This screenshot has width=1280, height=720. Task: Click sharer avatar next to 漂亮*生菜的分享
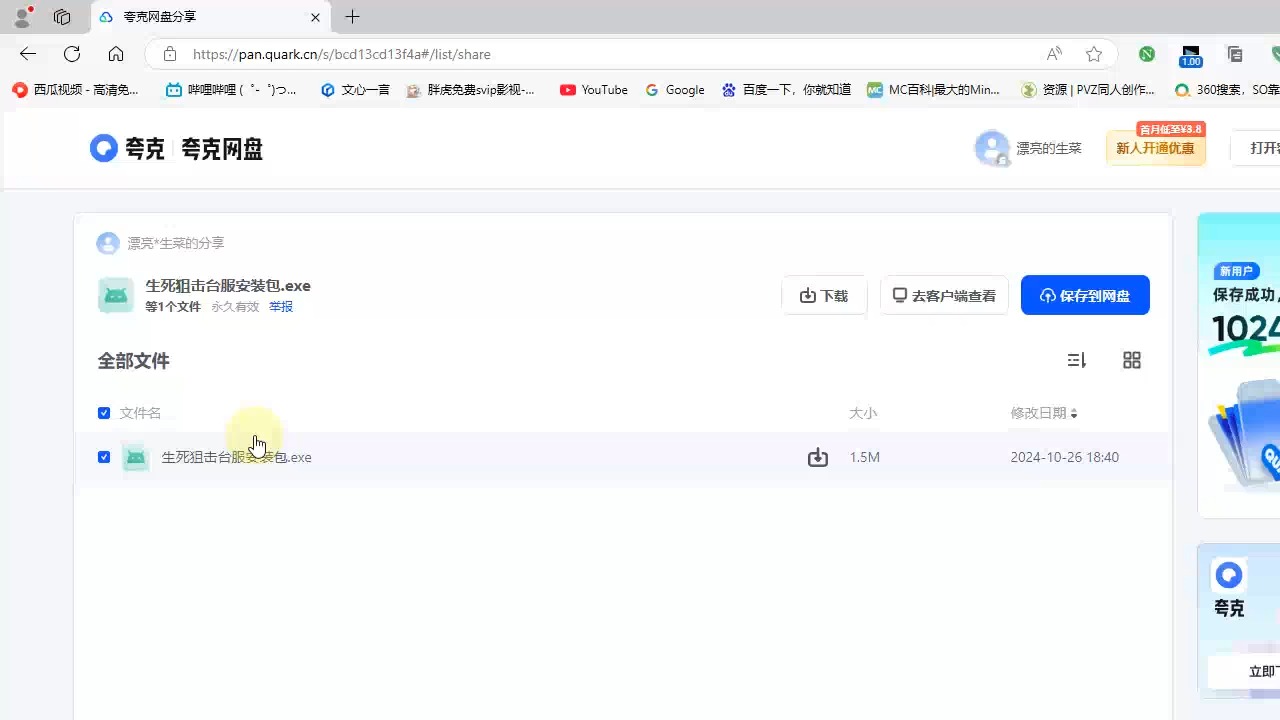point(107,243)
